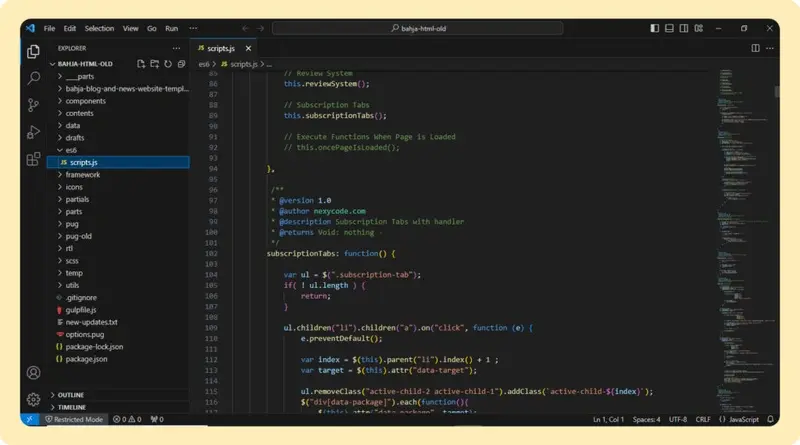Change encoding via UTF-8 status item
The height and width of the screenshot is (445, 800).
[678, 419]
